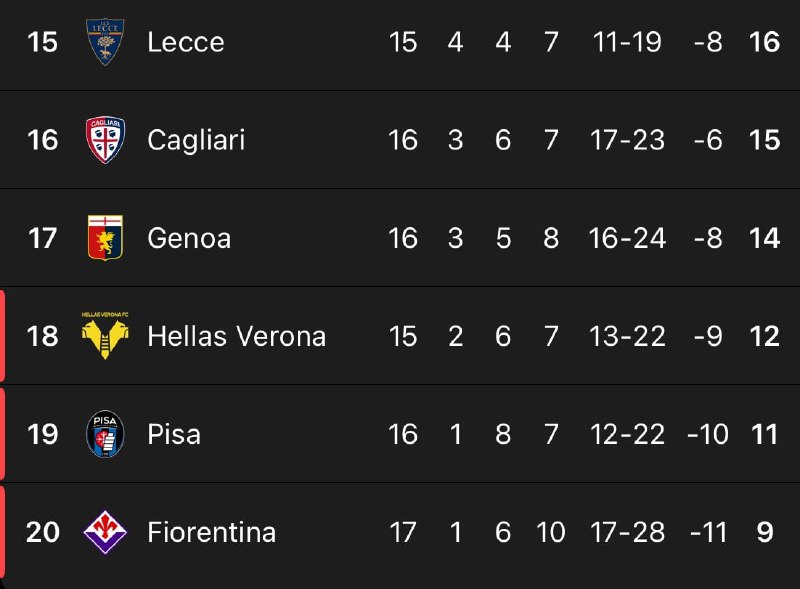
Task: Open the Fiorentina team name link
Action: pos(211,532)
